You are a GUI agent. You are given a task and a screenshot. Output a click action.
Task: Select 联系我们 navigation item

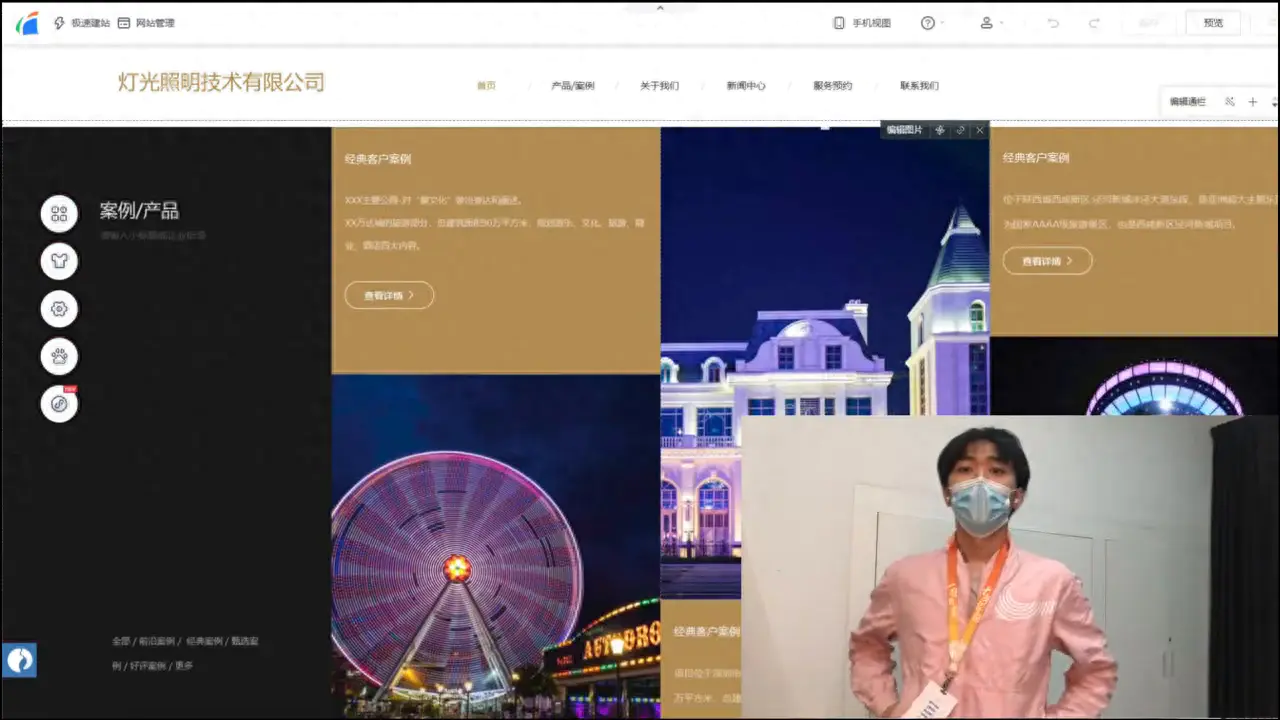coord(919,86)
